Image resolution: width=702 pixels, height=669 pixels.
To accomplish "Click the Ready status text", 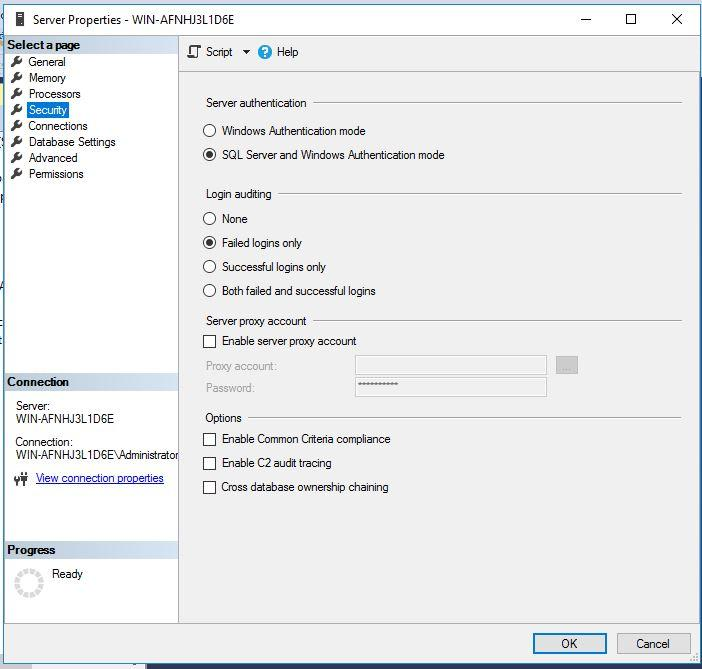I will tap(67, 574).
